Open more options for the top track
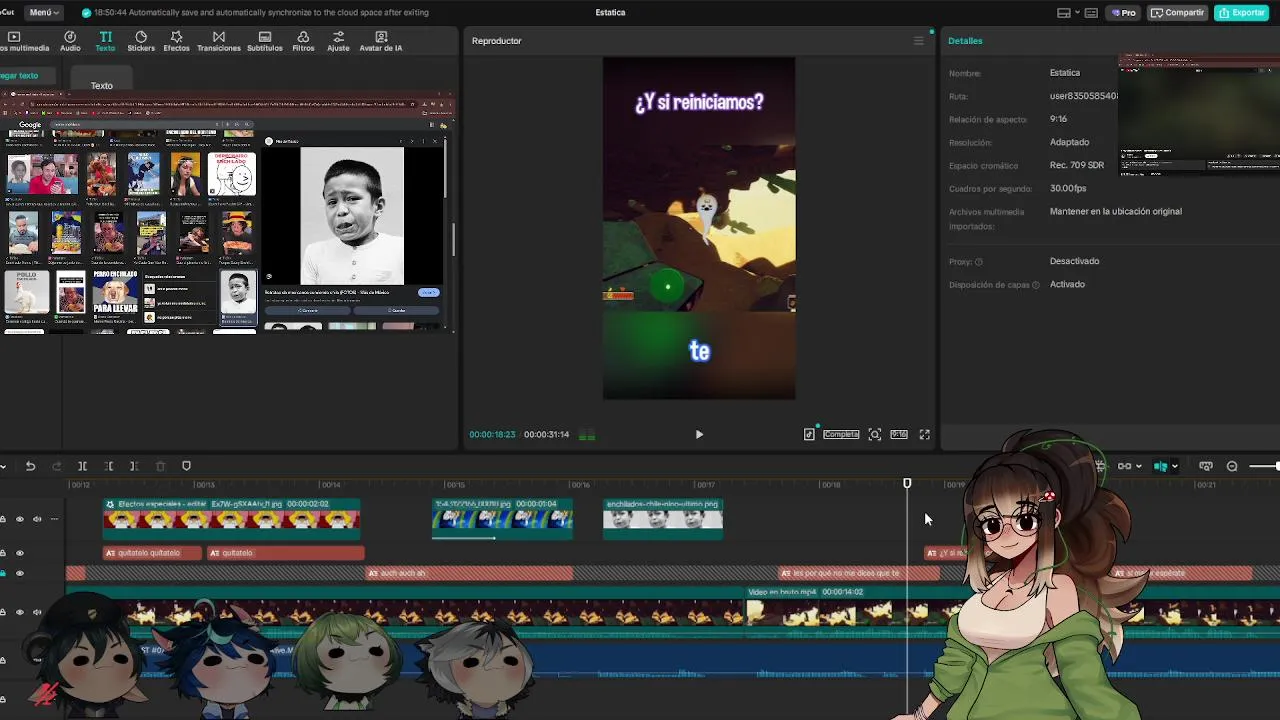The image size is (1280, 720). 54,519
